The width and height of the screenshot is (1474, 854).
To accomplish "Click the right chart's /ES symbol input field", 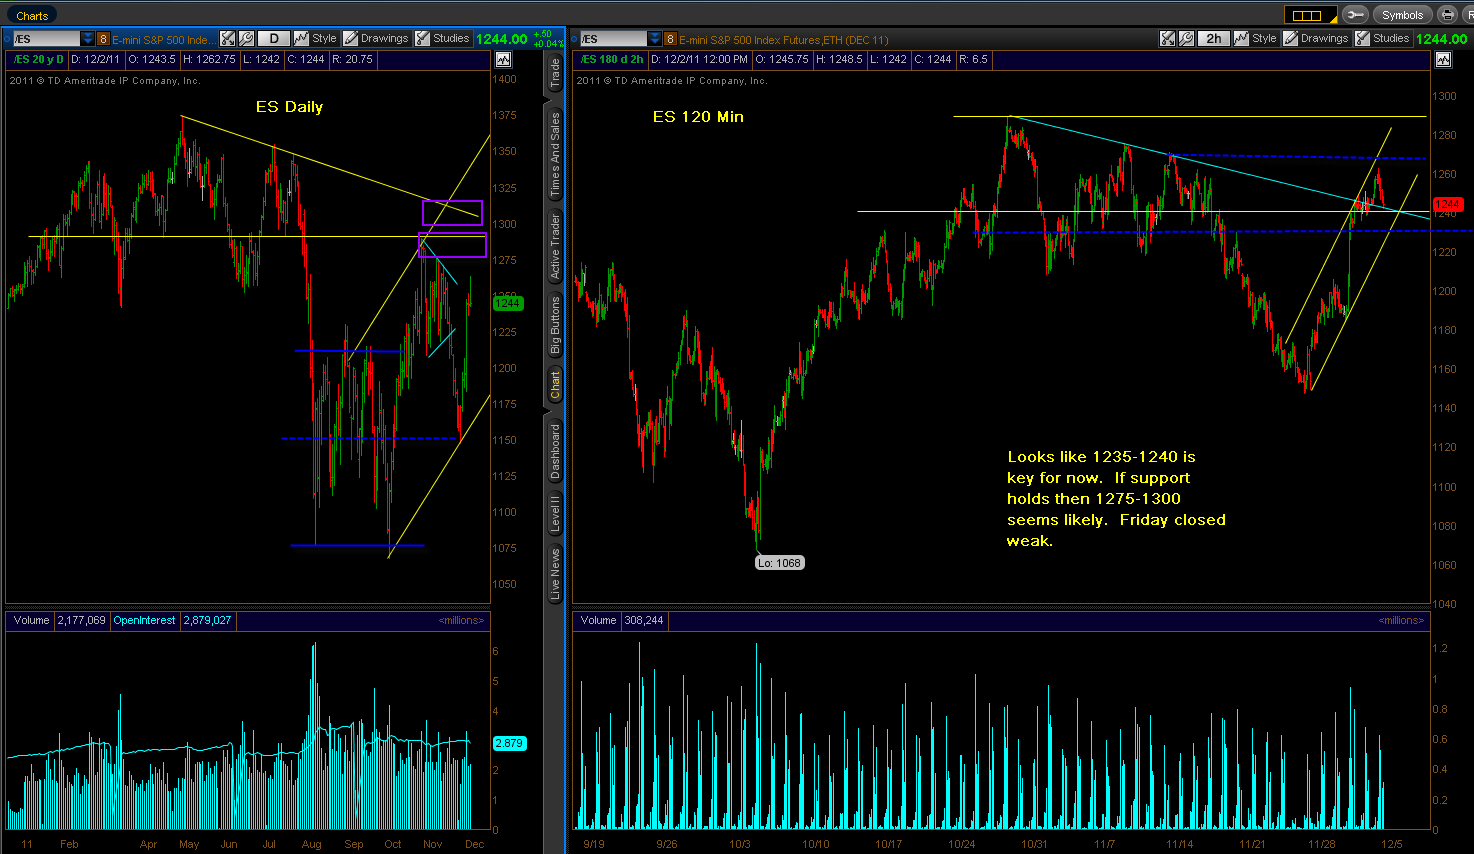I will pos(614,39).
